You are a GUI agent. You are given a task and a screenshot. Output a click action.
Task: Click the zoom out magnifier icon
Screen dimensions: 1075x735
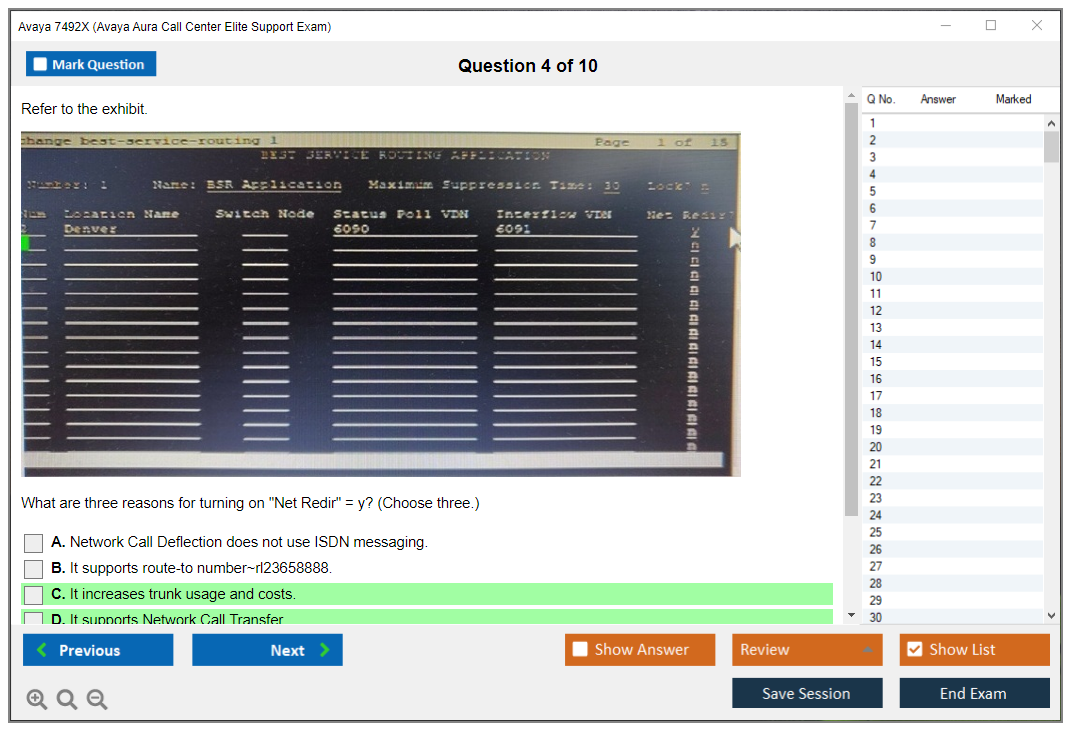pos(97,700)
